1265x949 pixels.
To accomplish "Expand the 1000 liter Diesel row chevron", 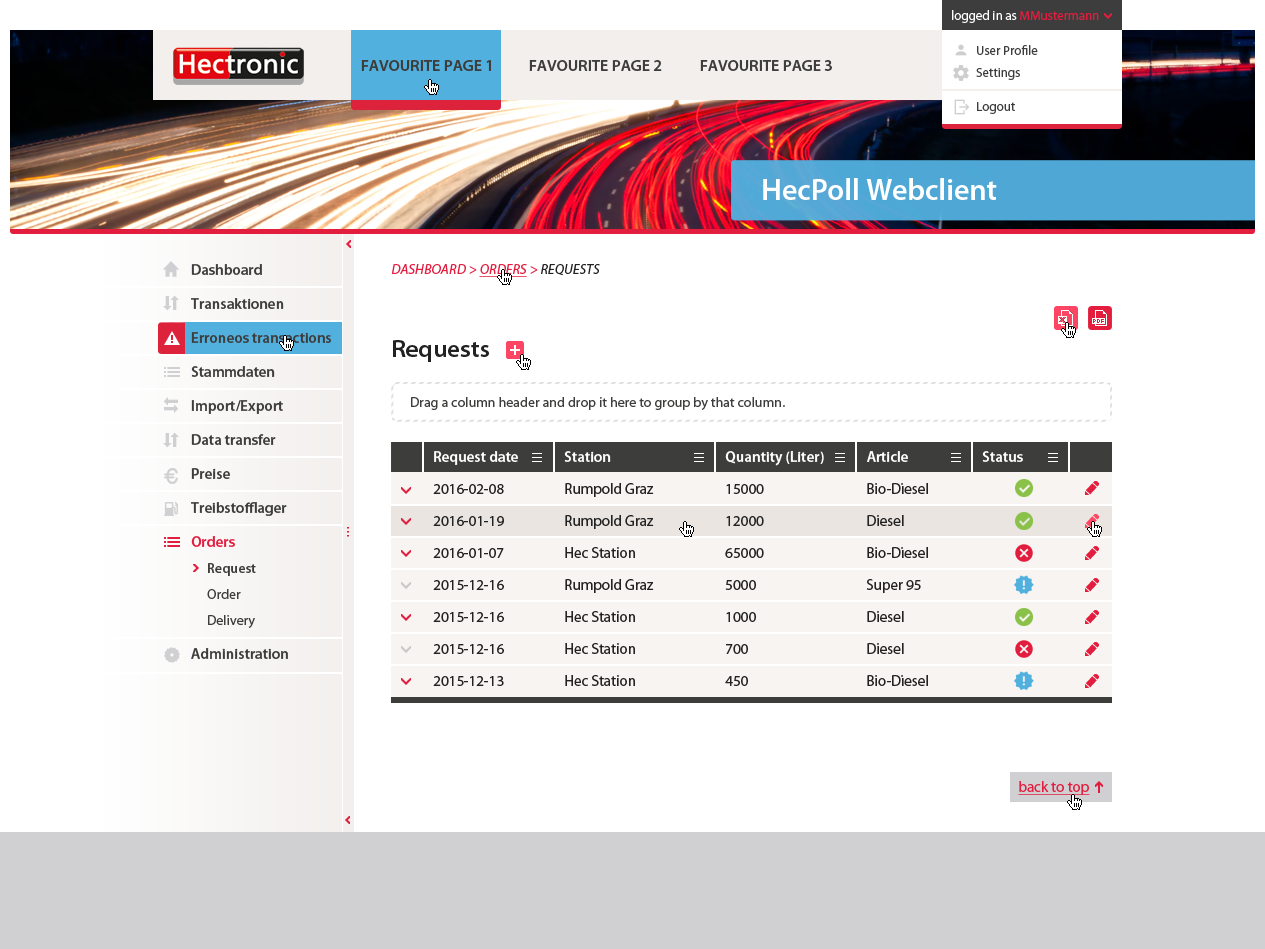I will coord(406,618).
